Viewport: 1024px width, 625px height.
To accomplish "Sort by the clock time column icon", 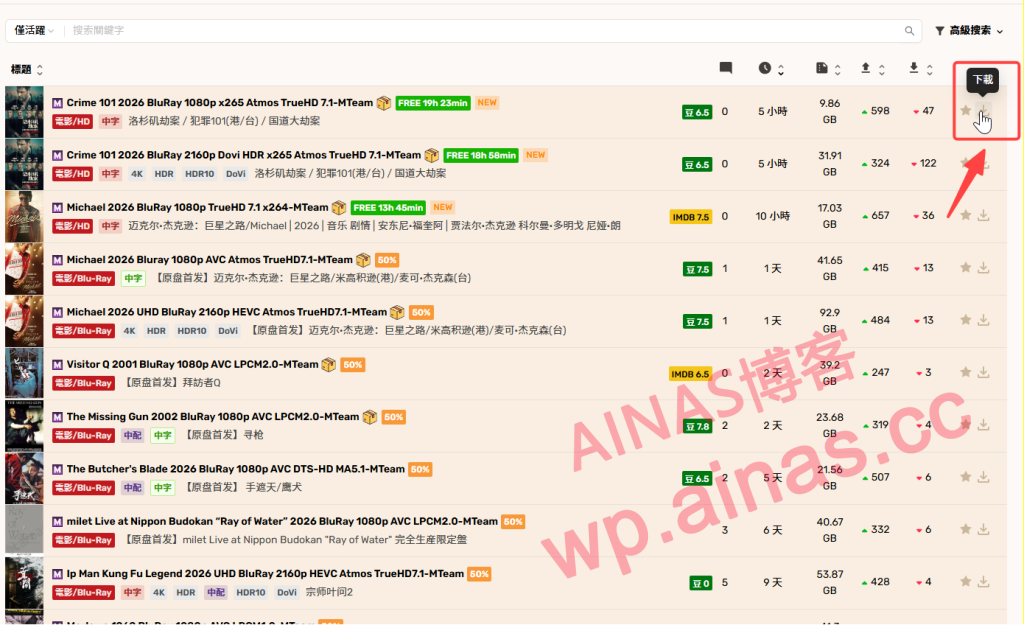I will (x=765, y=68).
